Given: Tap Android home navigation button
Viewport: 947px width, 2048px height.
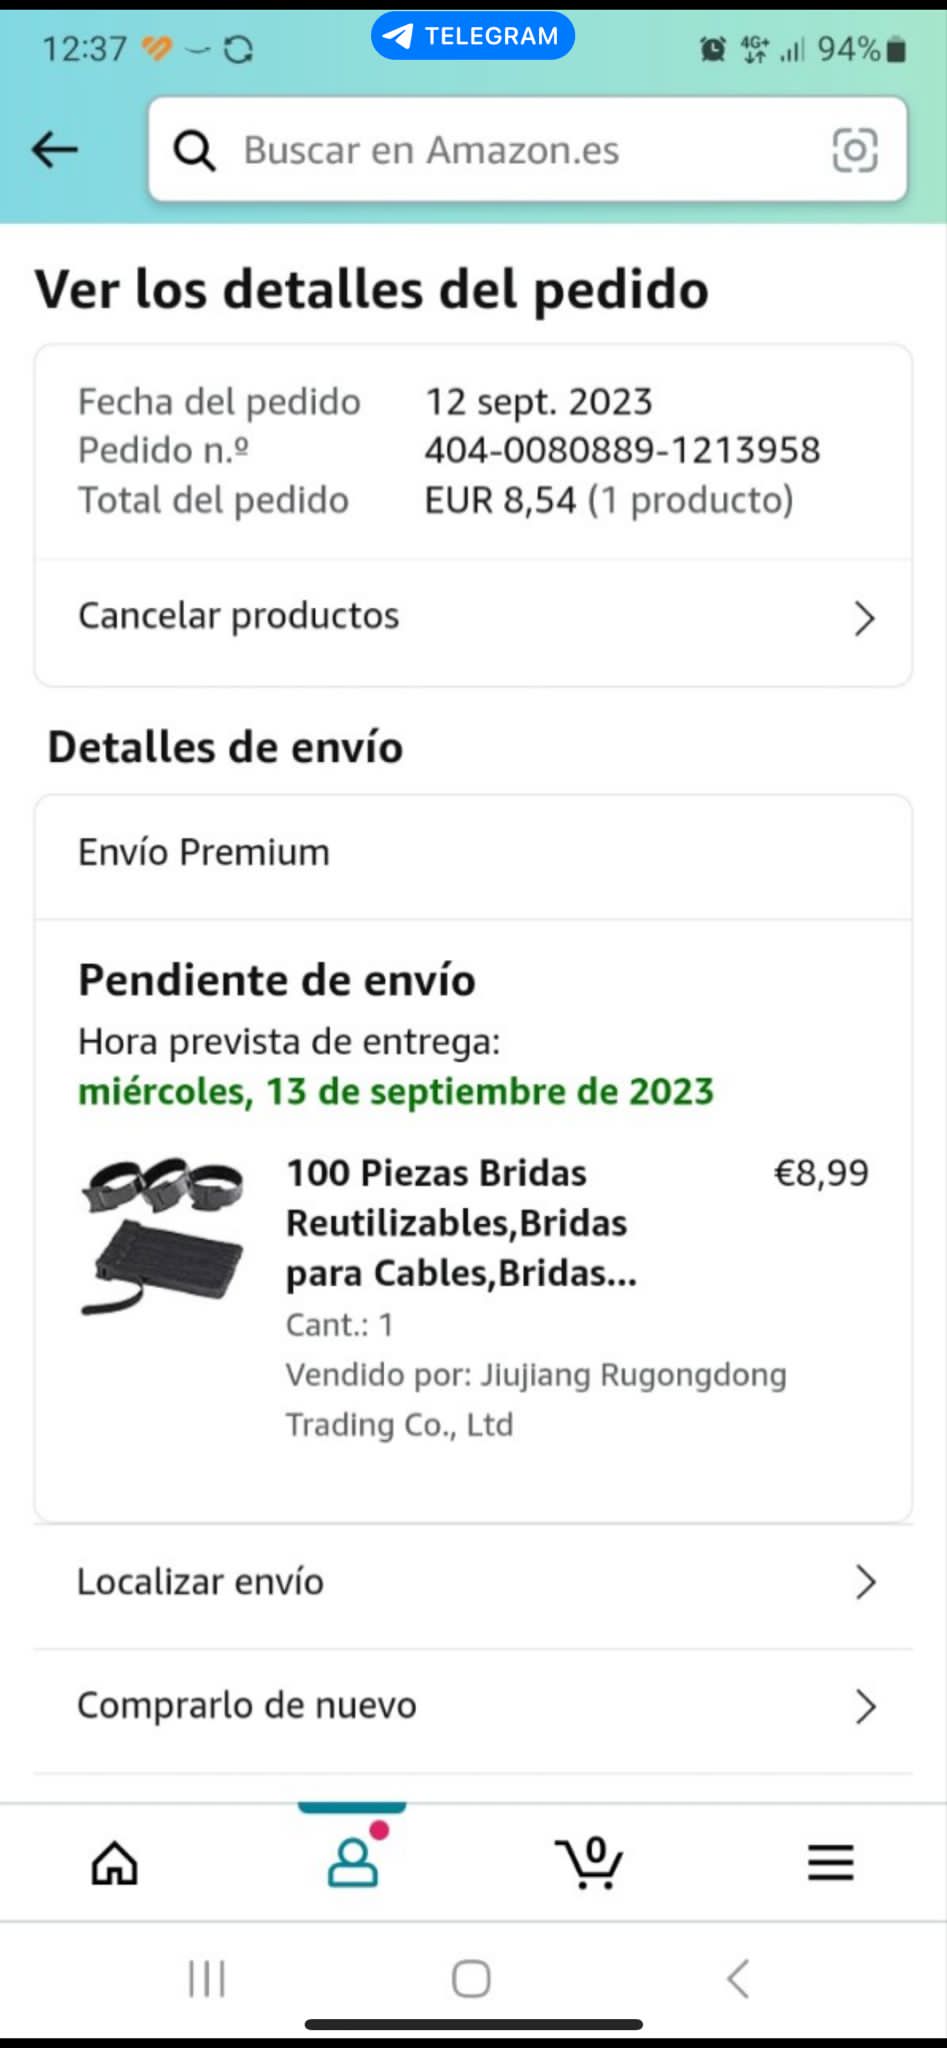Looking at the screenshot, I should click(471, 1978).
